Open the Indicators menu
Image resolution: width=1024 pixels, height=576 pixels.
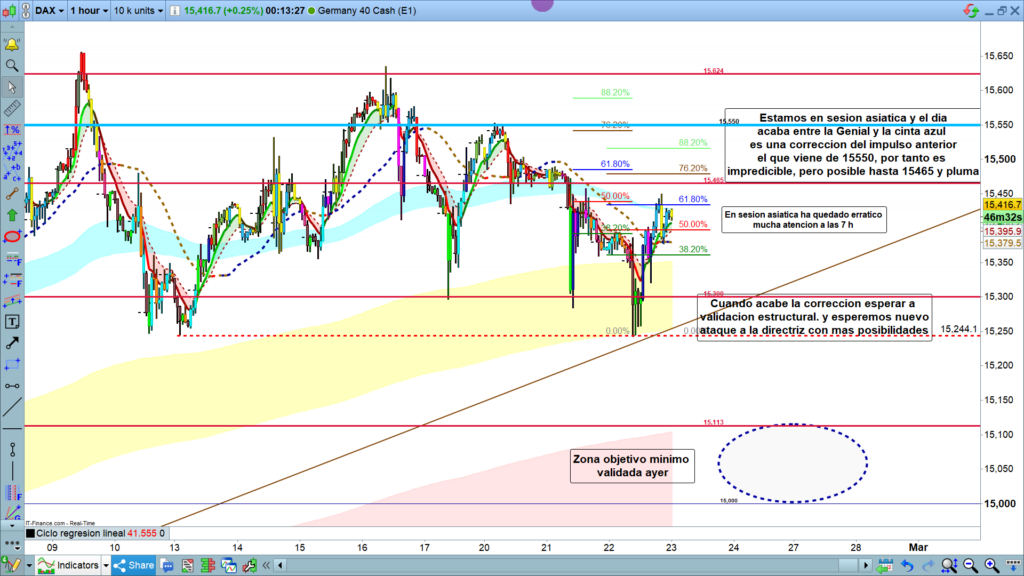click(76, 565)
